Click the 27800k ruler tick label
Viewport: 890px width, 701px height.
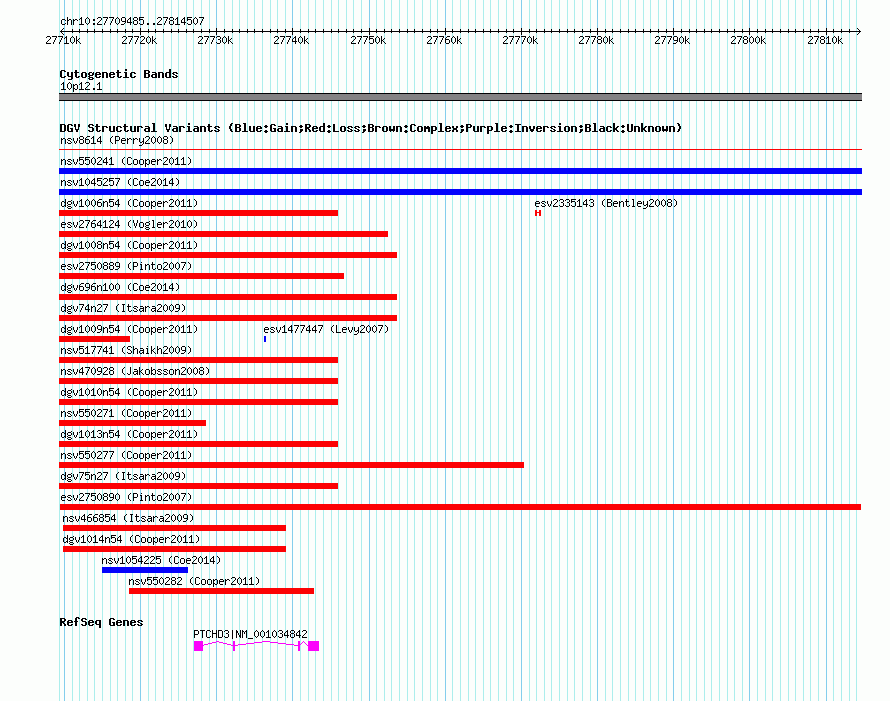click(748, 40)
